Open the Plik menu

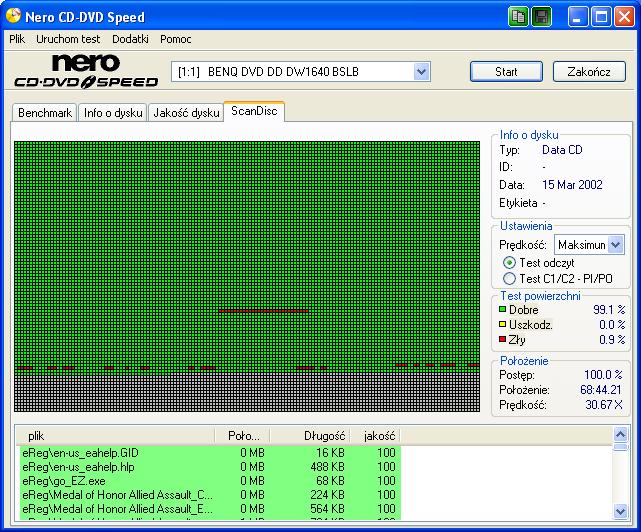click(x=17, y=39)
